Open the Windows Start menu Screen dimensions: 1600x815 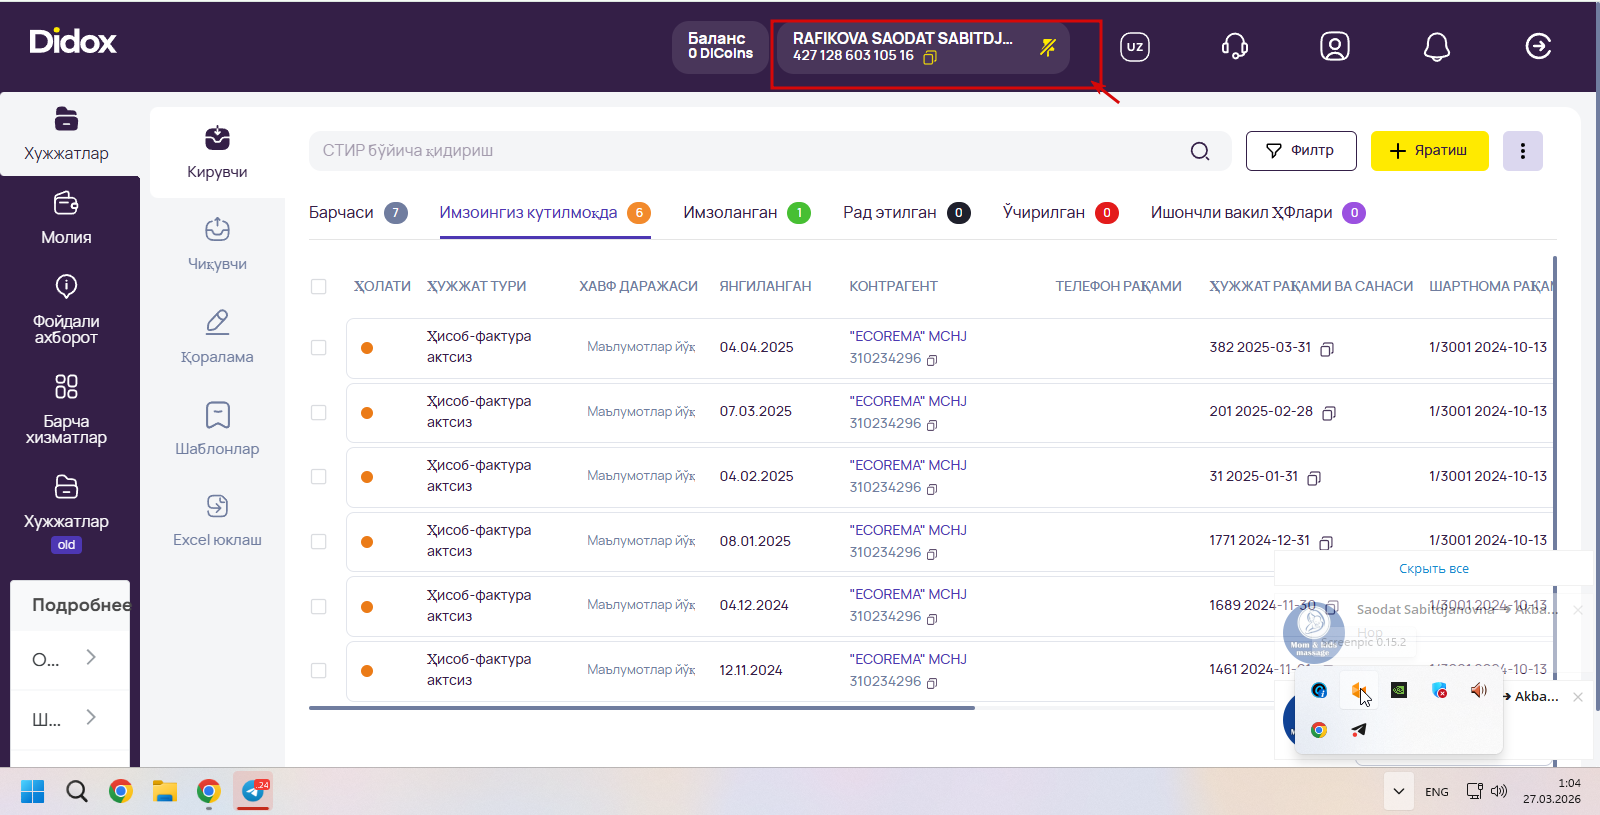pos(33,792)
